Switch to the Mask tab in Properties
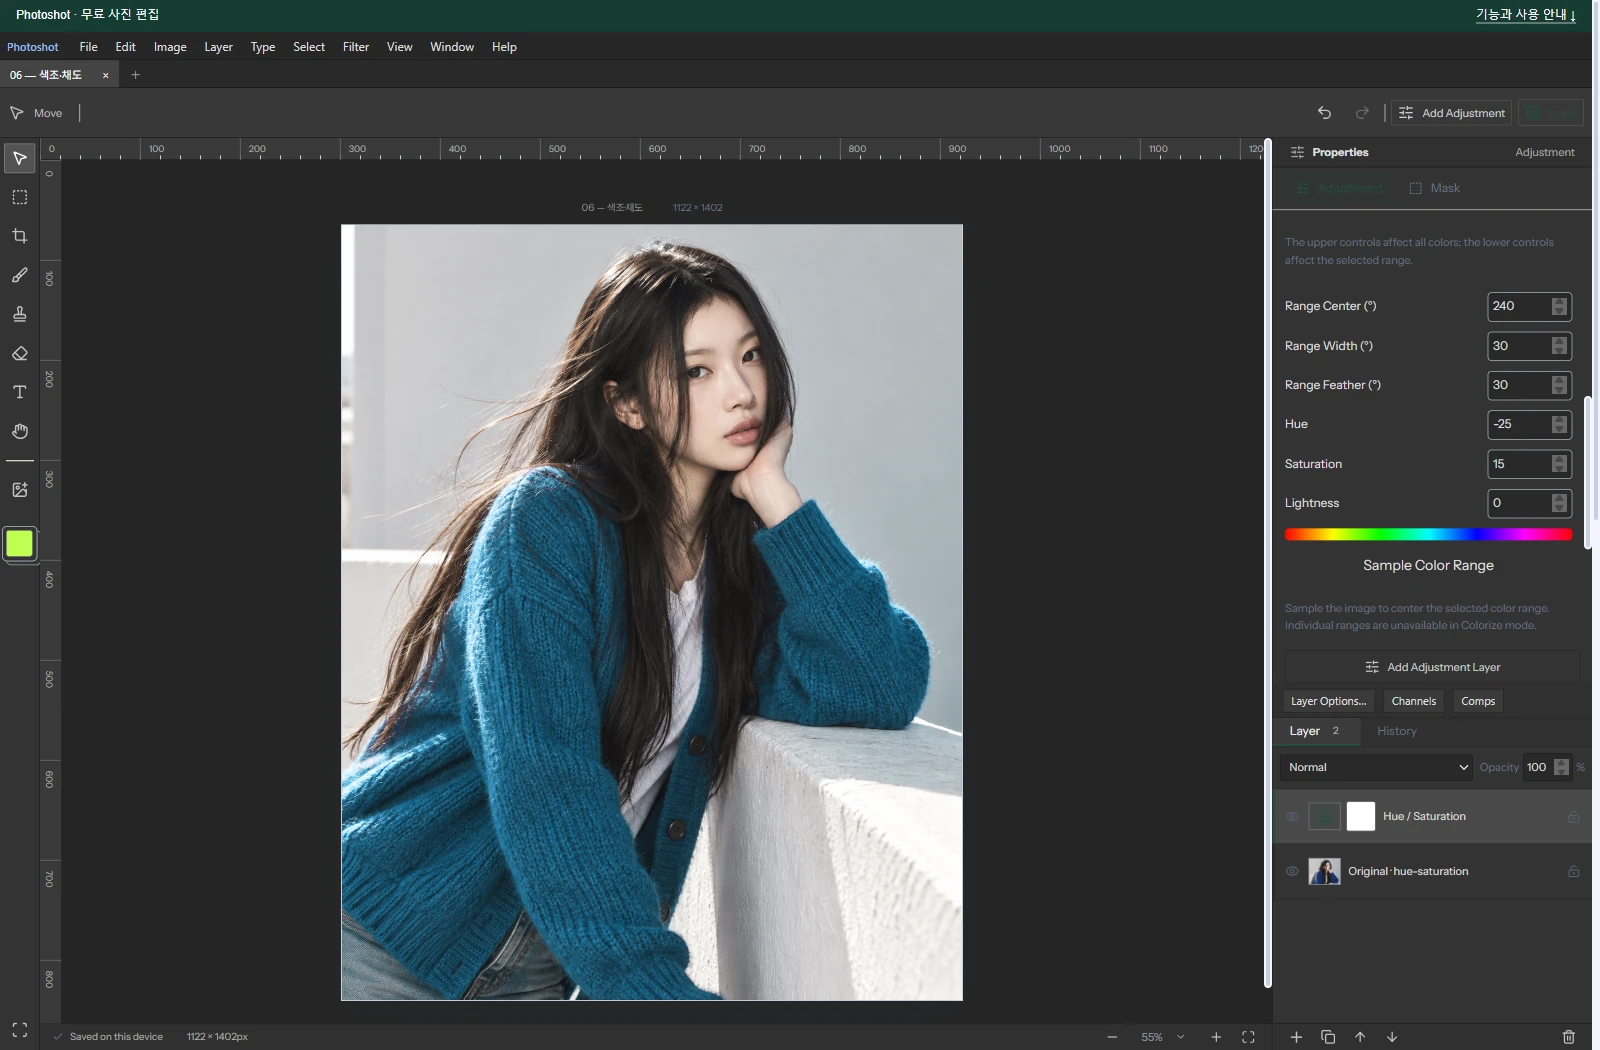The height and width of the screenshot is (1050, 1600). 1434,188
